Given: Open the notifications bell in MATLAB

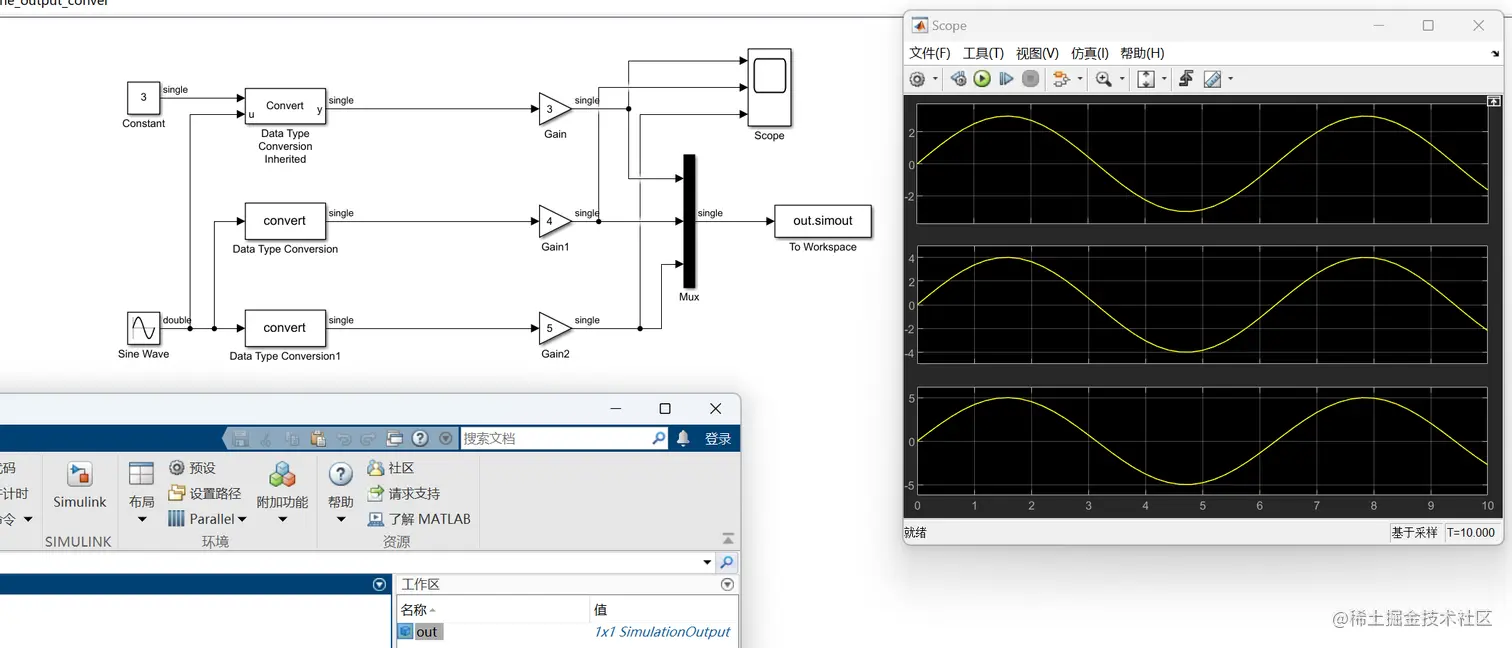Looking at the screenshot, I should 684,438.
